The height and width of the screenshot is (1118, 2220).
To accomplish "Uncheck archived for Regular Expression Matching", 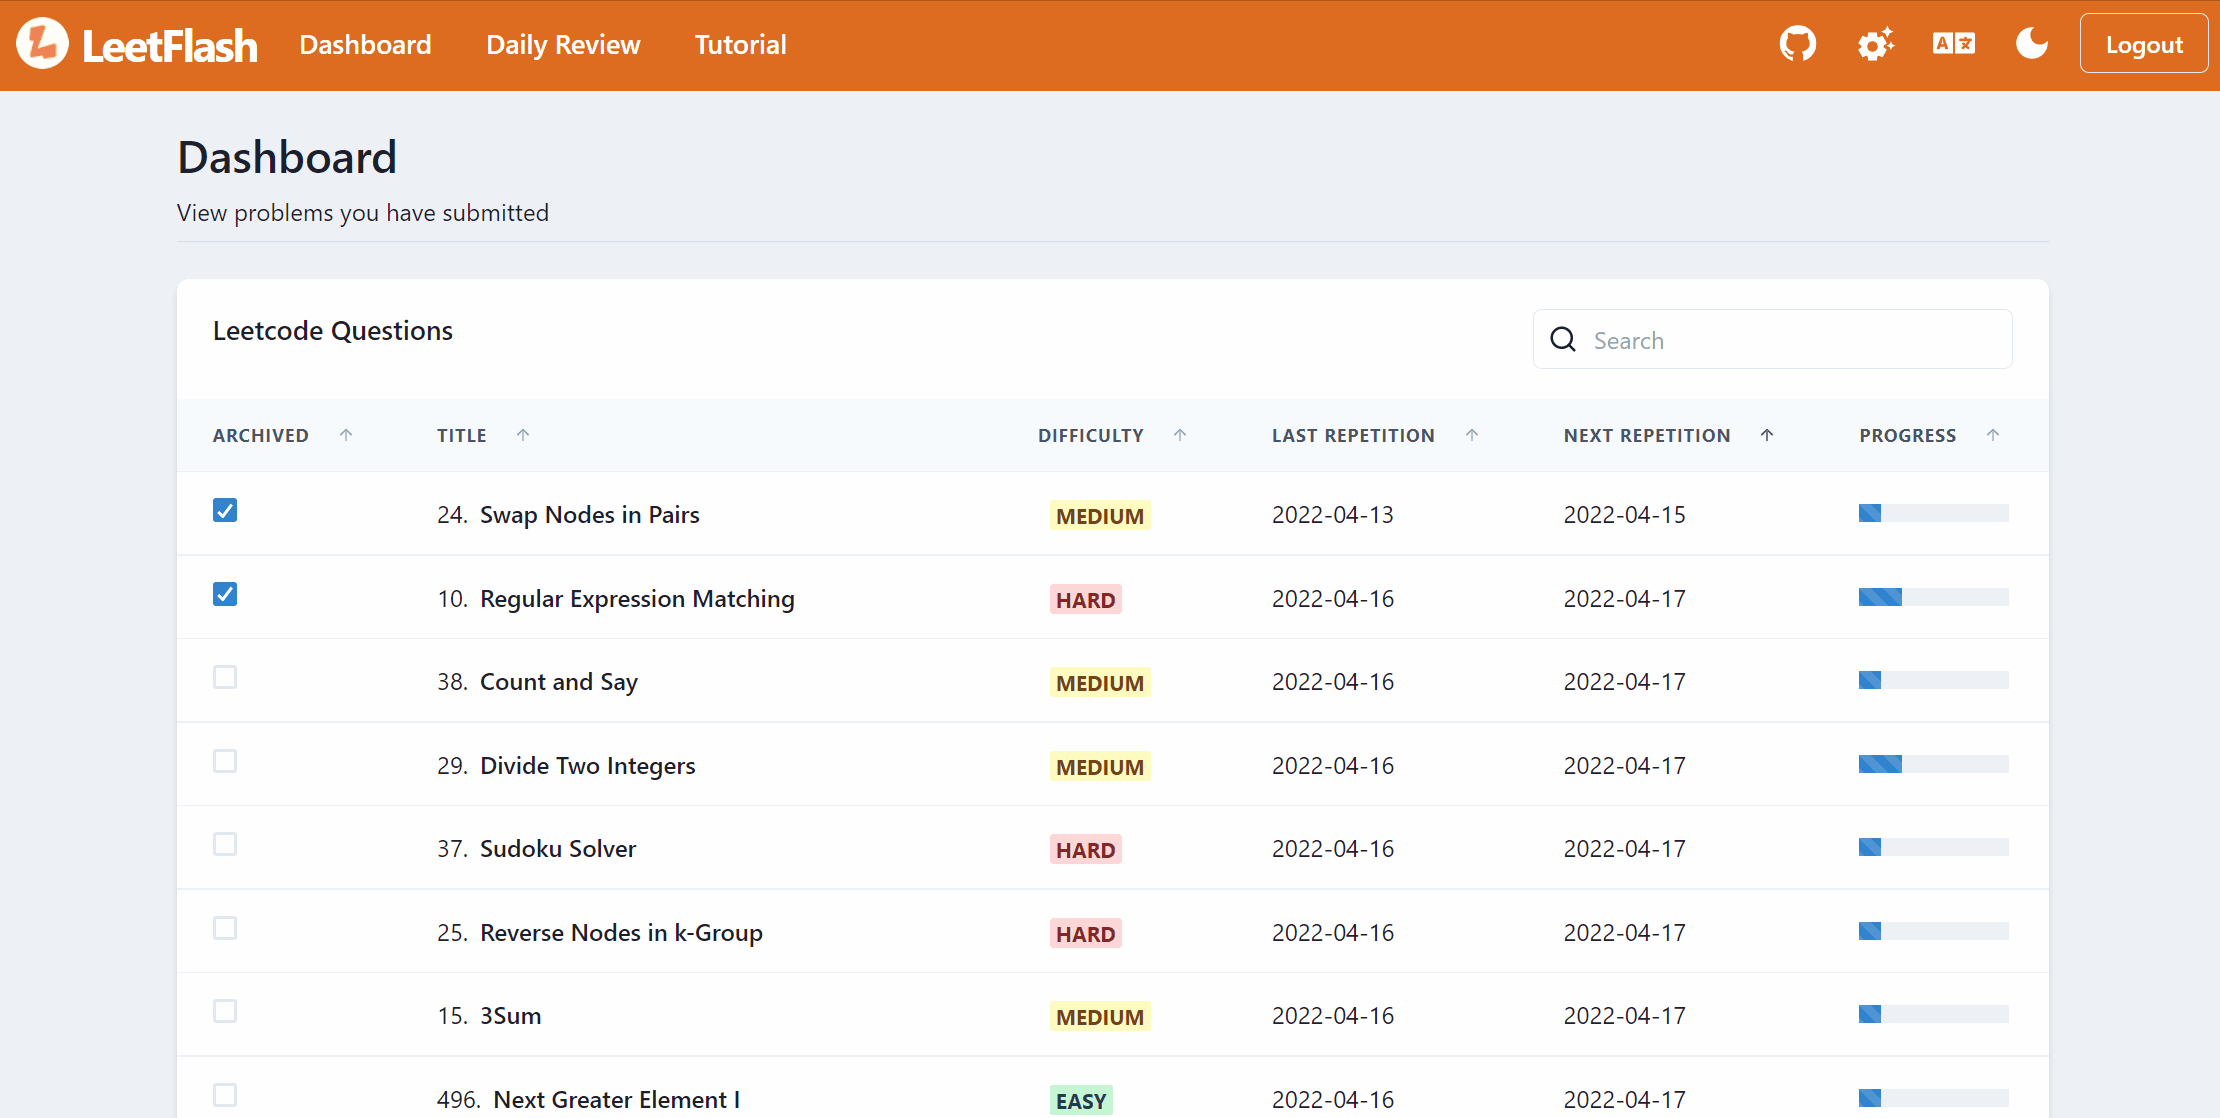I will tap(225, 595).
